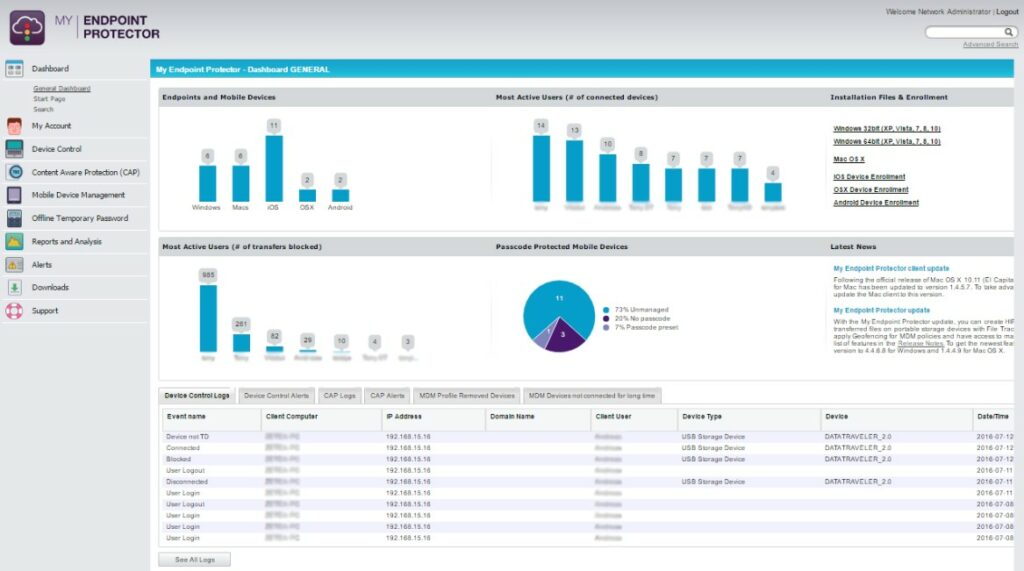Open Content Aware Protection icon
The width and height of the screenshot is (1024, 571).
14,172
